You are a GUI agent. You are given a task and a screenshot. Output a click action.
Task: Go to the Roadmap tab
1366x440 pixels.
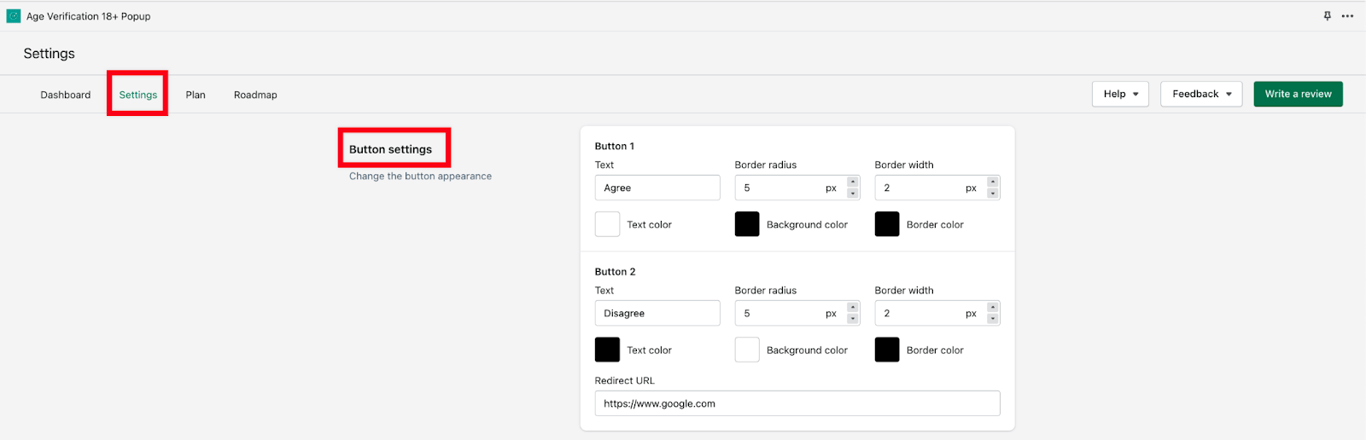click(x=255, y=95)
